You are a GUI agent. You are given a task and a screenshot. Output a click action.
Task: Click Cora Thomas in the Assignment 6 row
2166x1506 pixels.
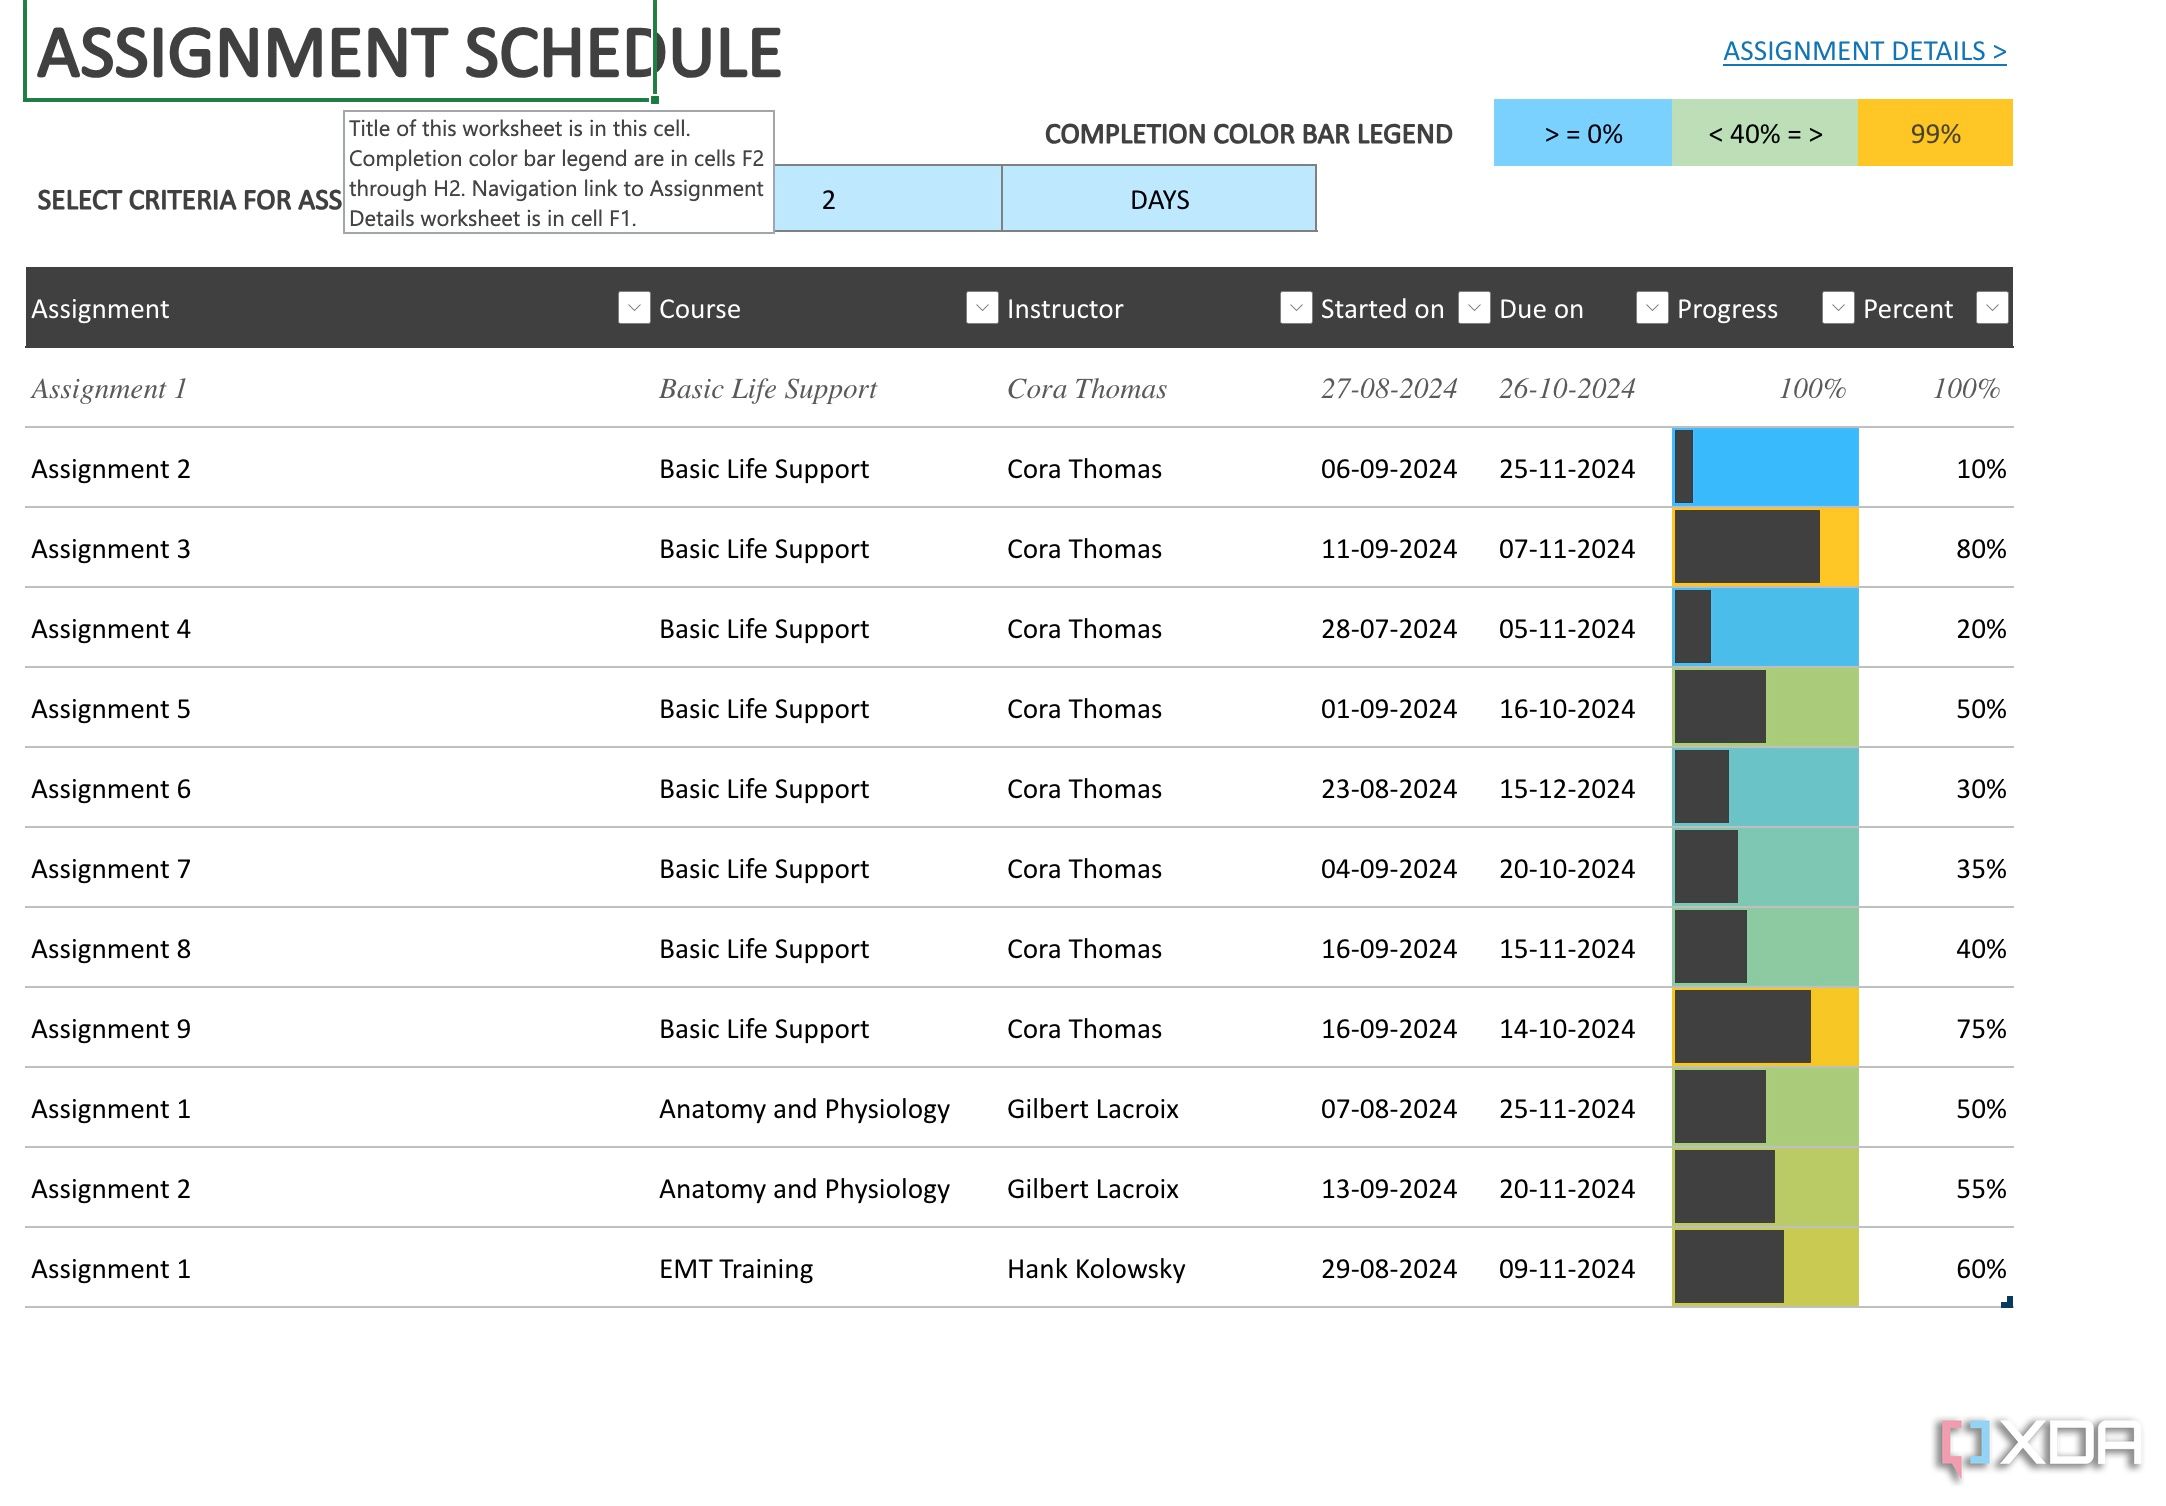click(1084, 788)
